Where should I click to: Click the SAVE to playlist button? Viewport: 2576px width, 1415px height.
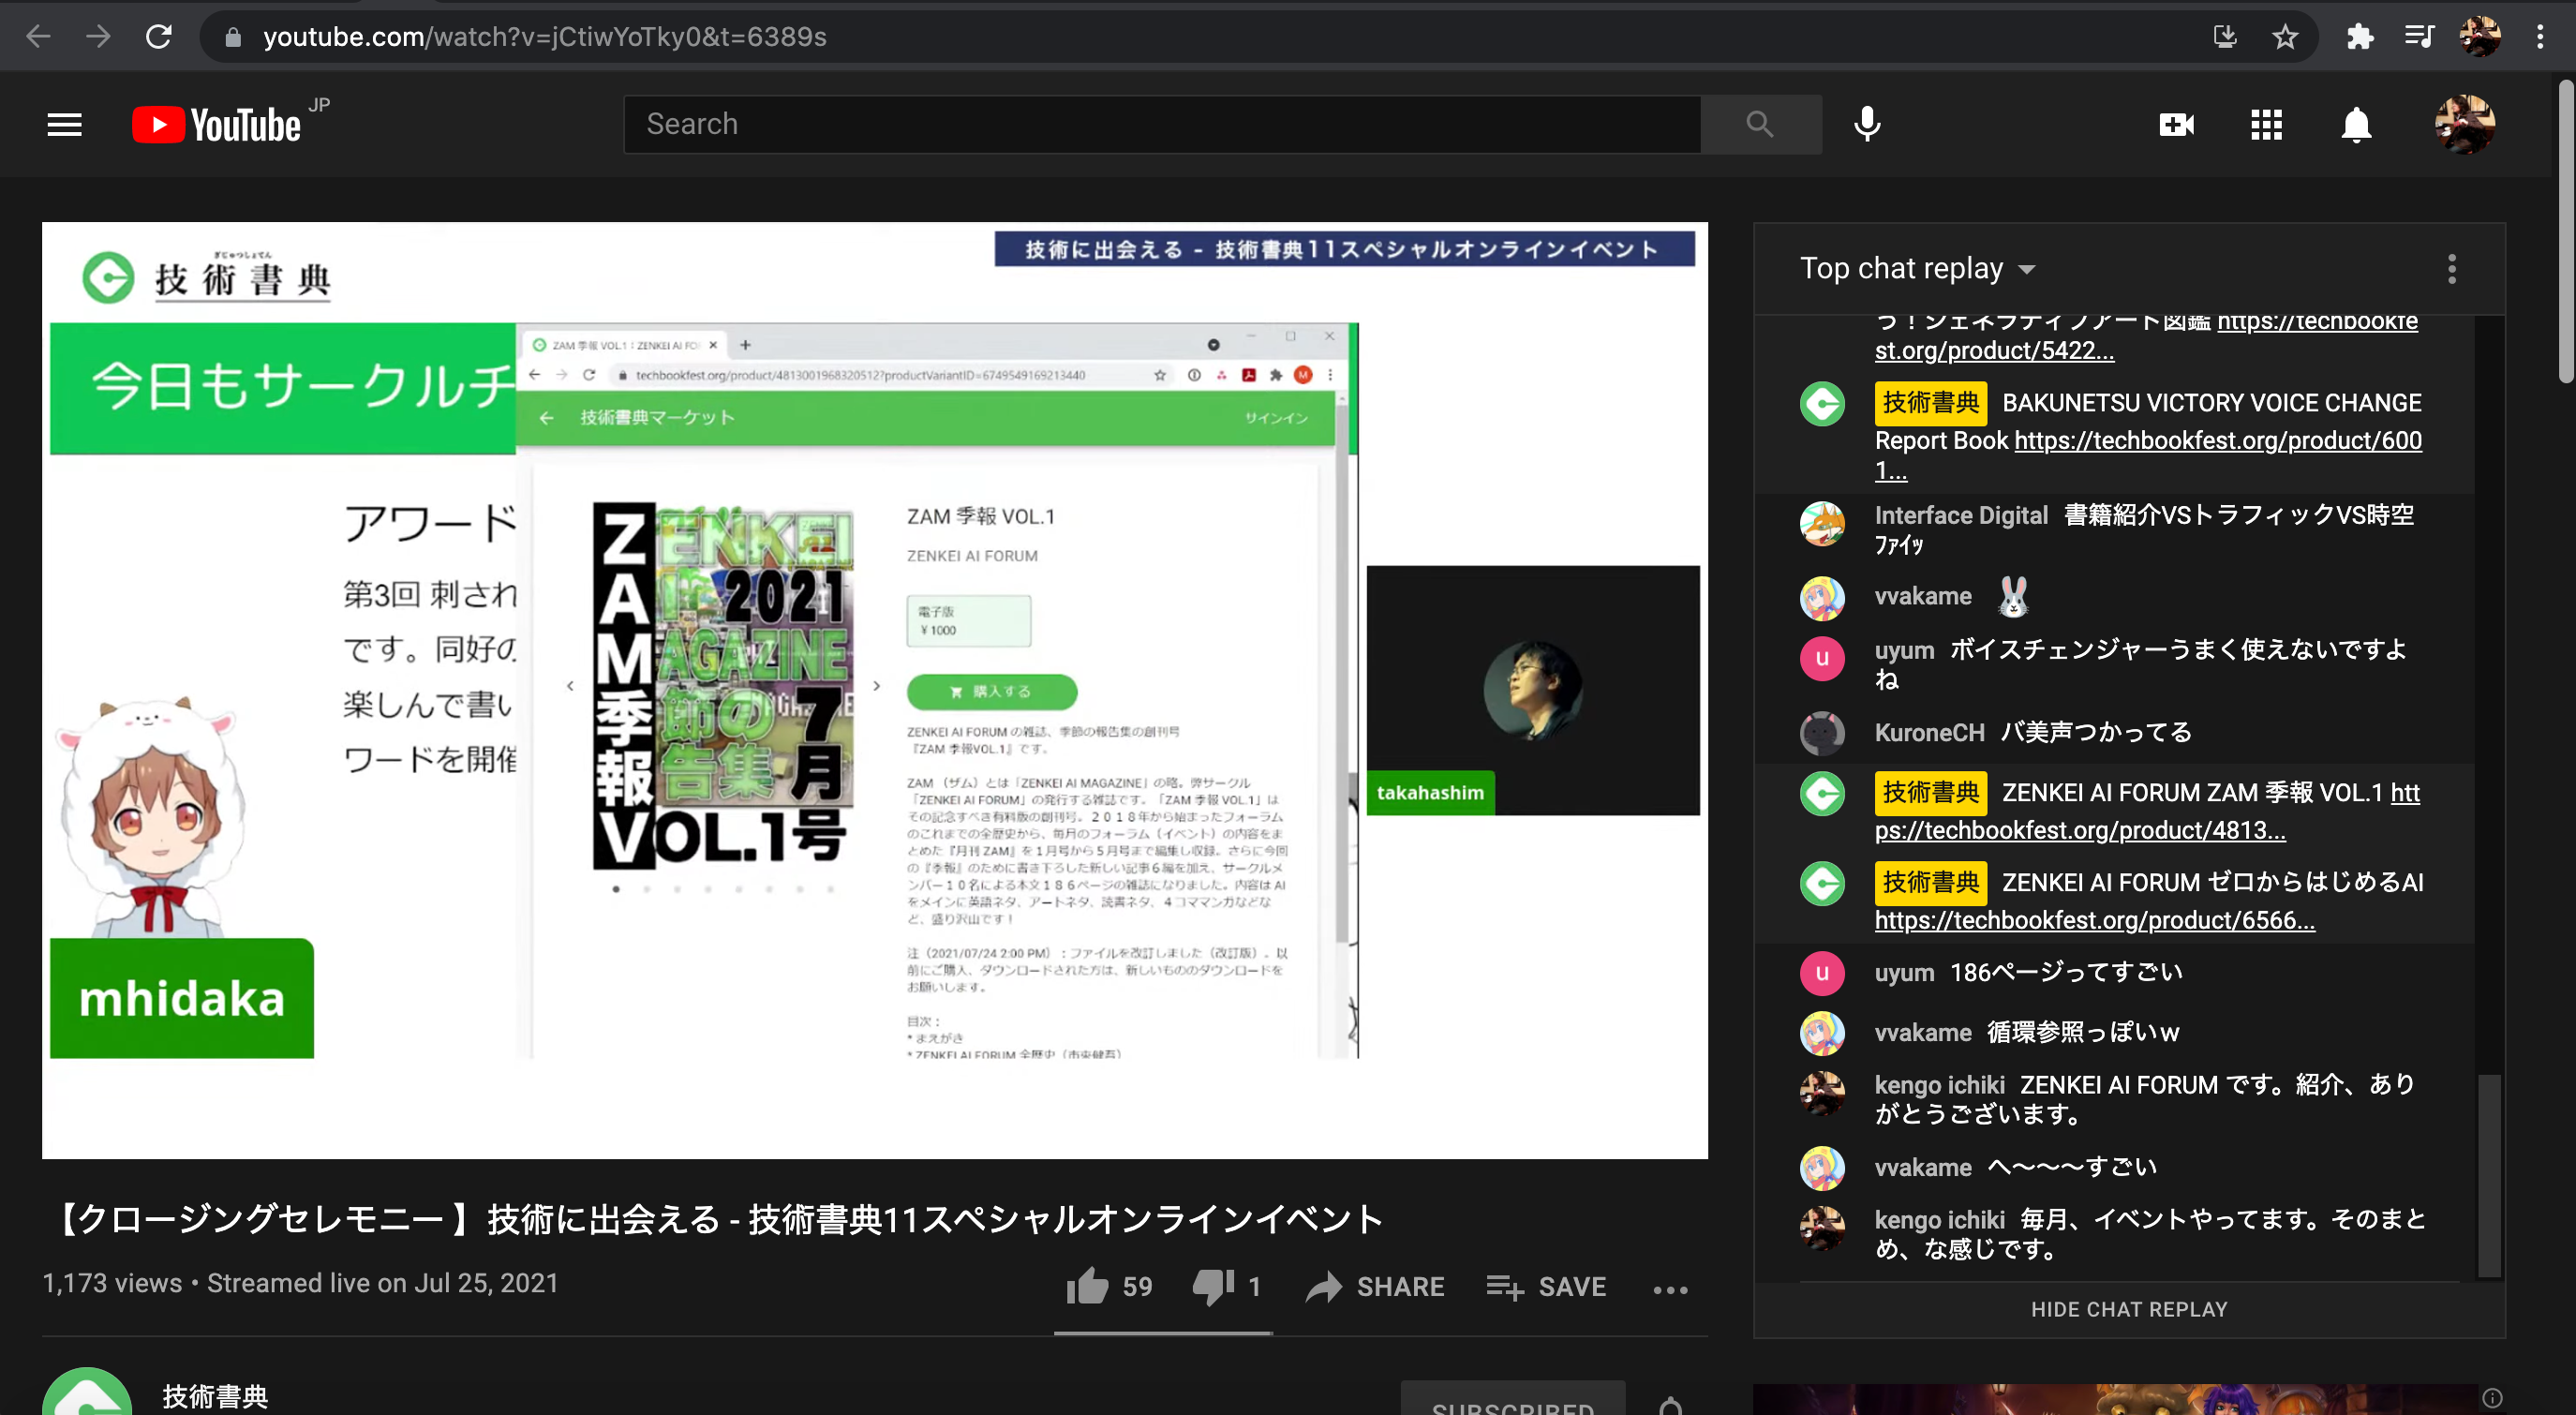pos(1546,1287)
